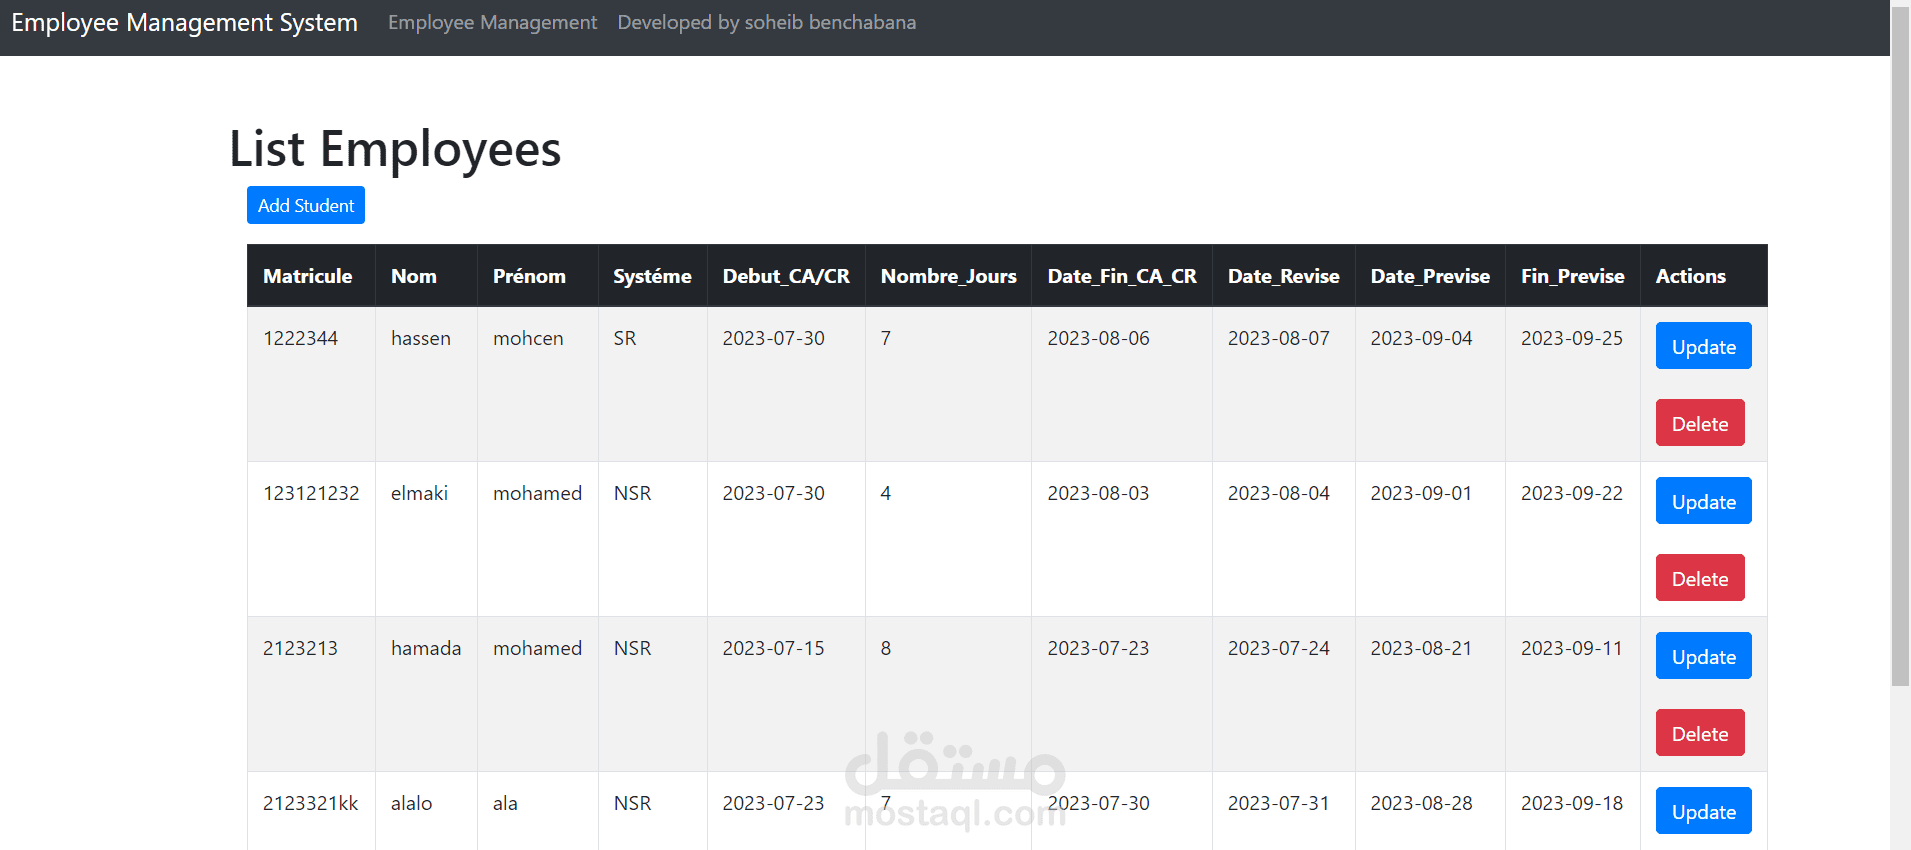Delete employee elmaki mohamed
1911x850 pixels.
(1700, 578)
